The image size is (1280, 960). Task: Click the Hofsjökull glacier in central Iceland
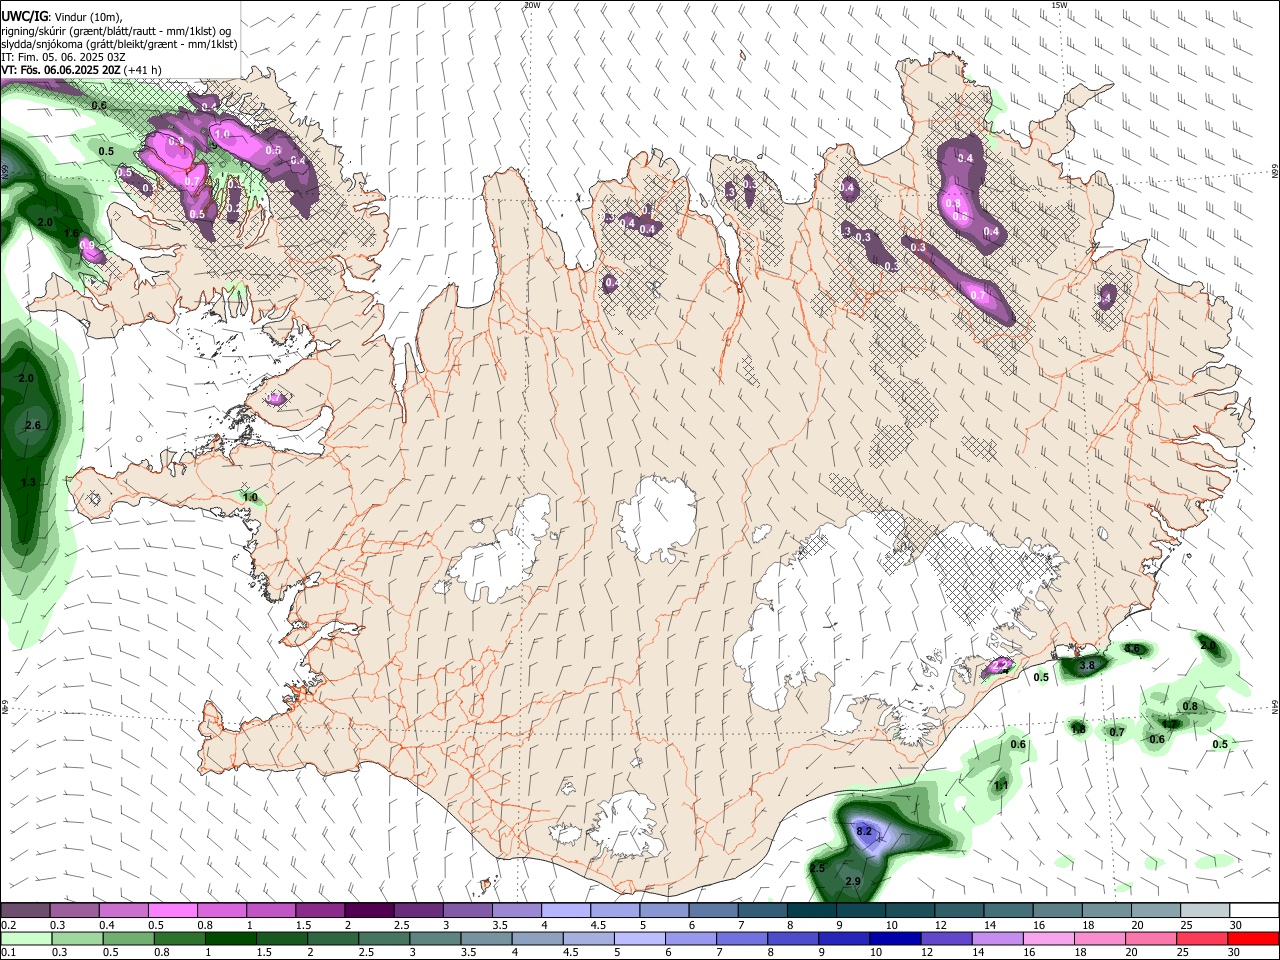click(657, 517)
